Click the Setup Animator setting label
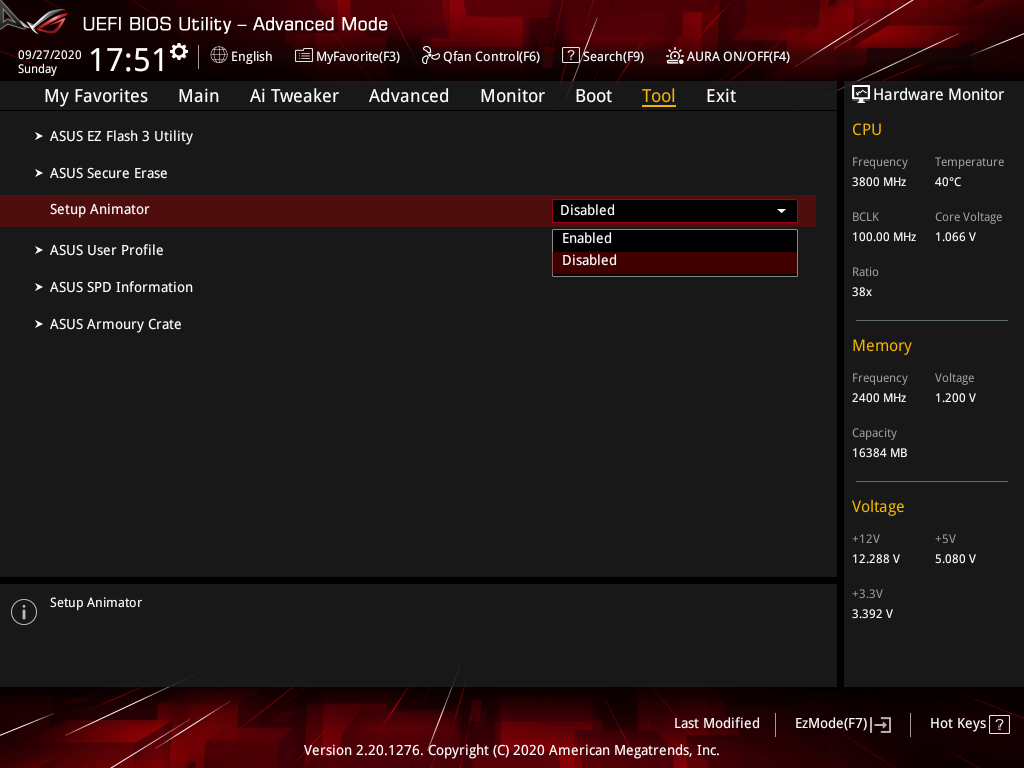 click(99, 209)
